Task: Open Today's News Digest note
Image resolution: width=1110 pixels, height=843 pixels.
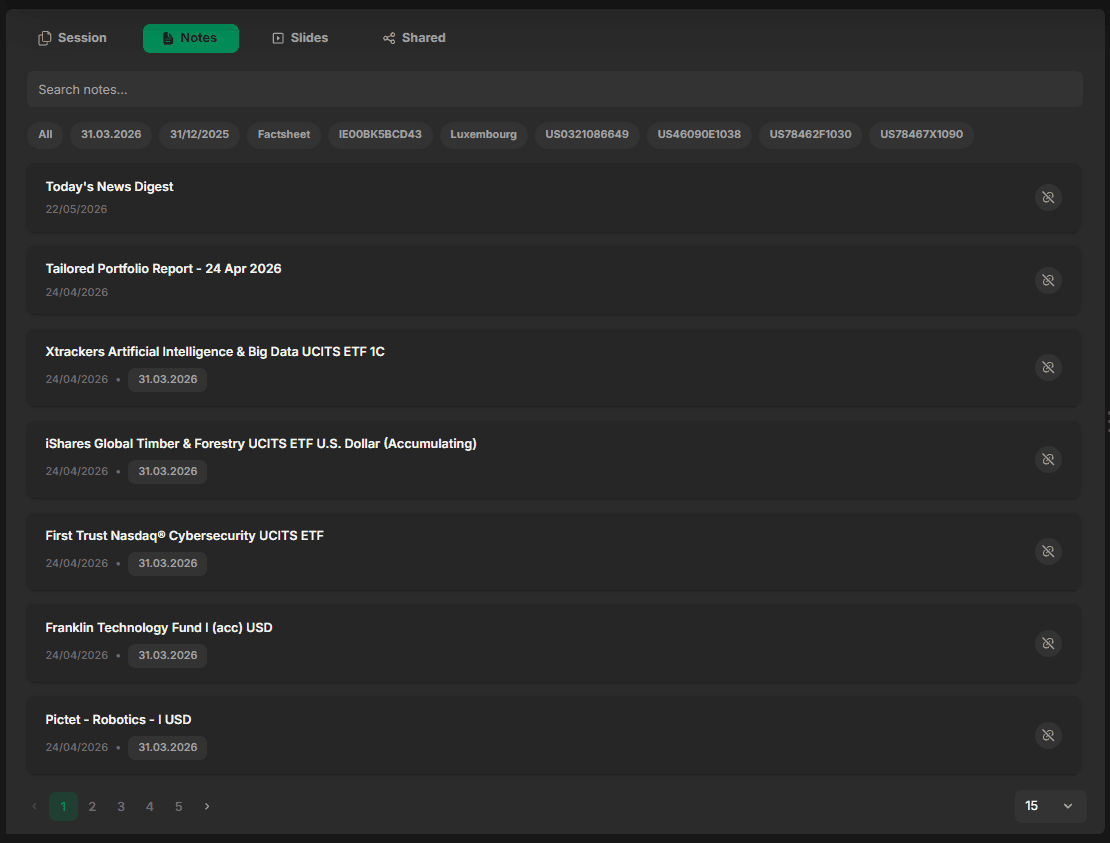Action: point(553,197)
